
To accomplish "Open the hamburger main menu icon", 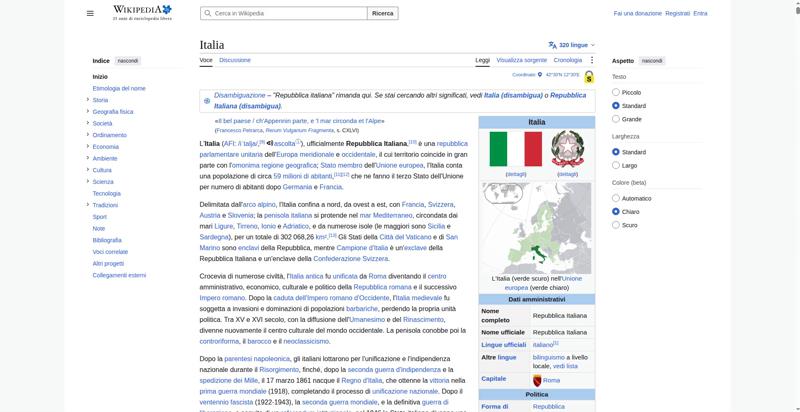I will [90, 13].
